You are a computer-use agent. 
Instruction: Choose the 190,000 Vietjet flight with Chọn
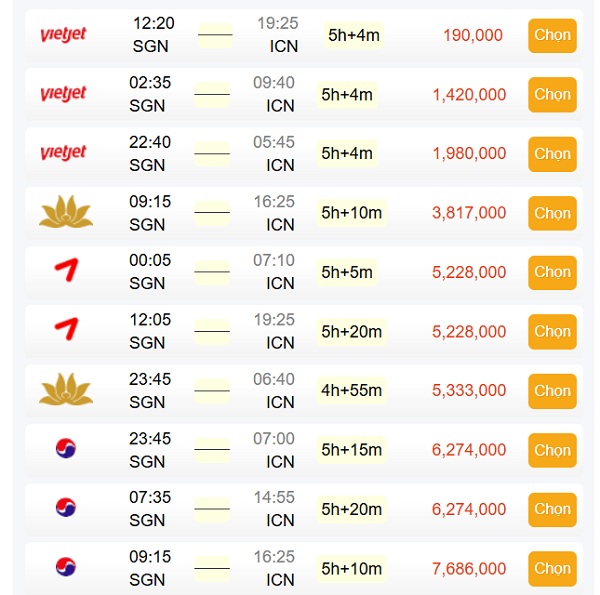click(x=552, y=36)
